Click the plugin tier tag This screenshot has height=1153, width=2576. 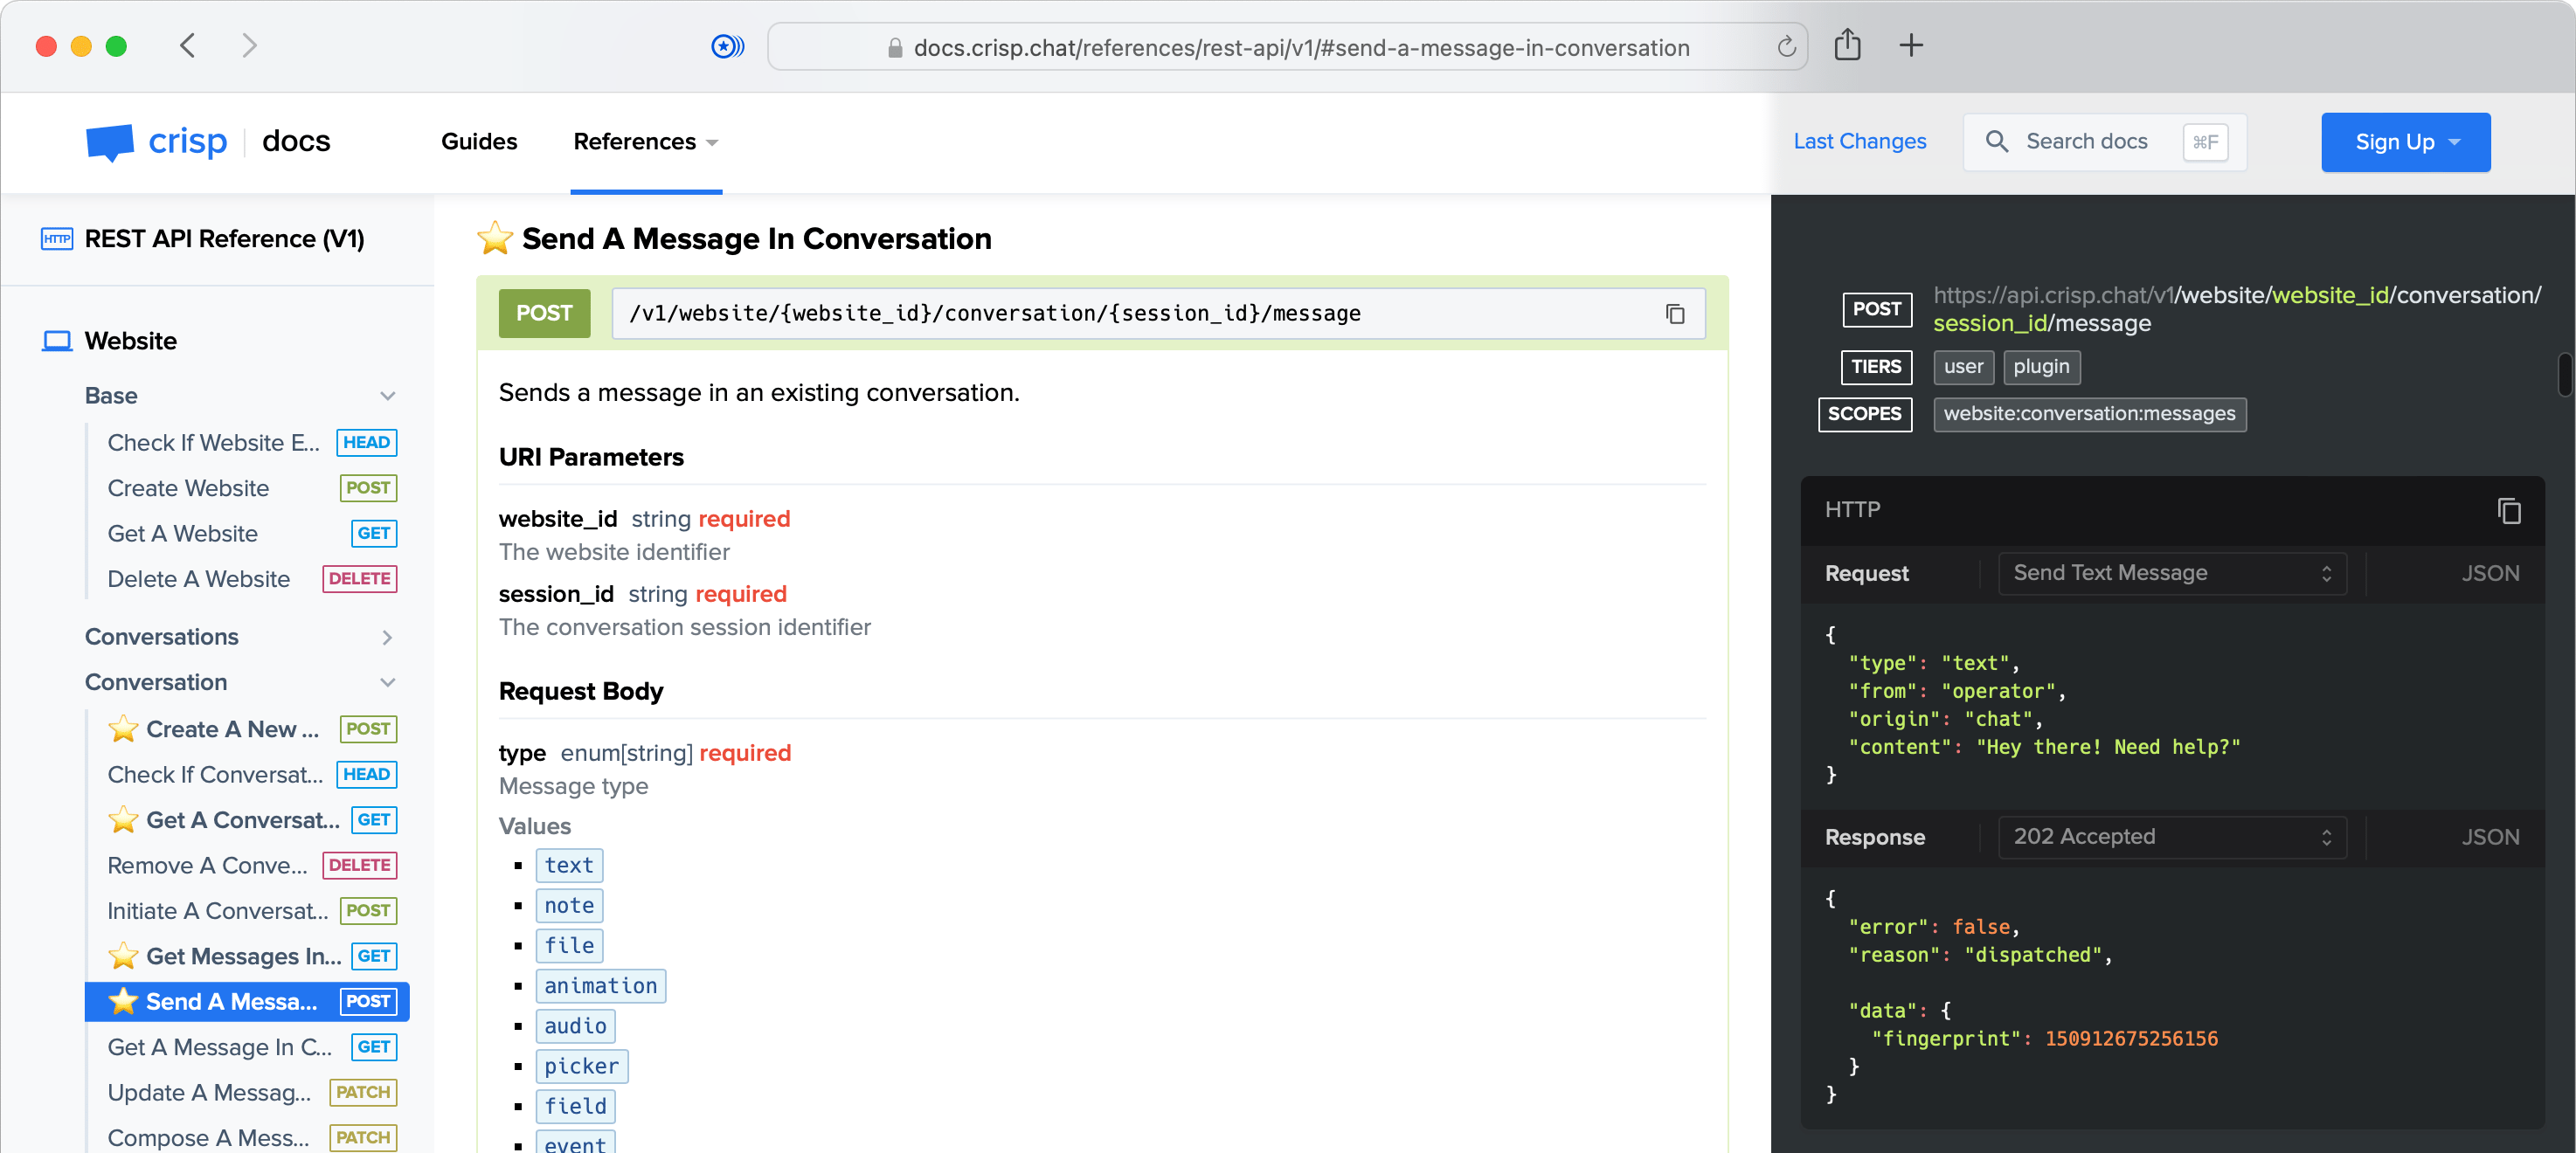pos(2041,367)
